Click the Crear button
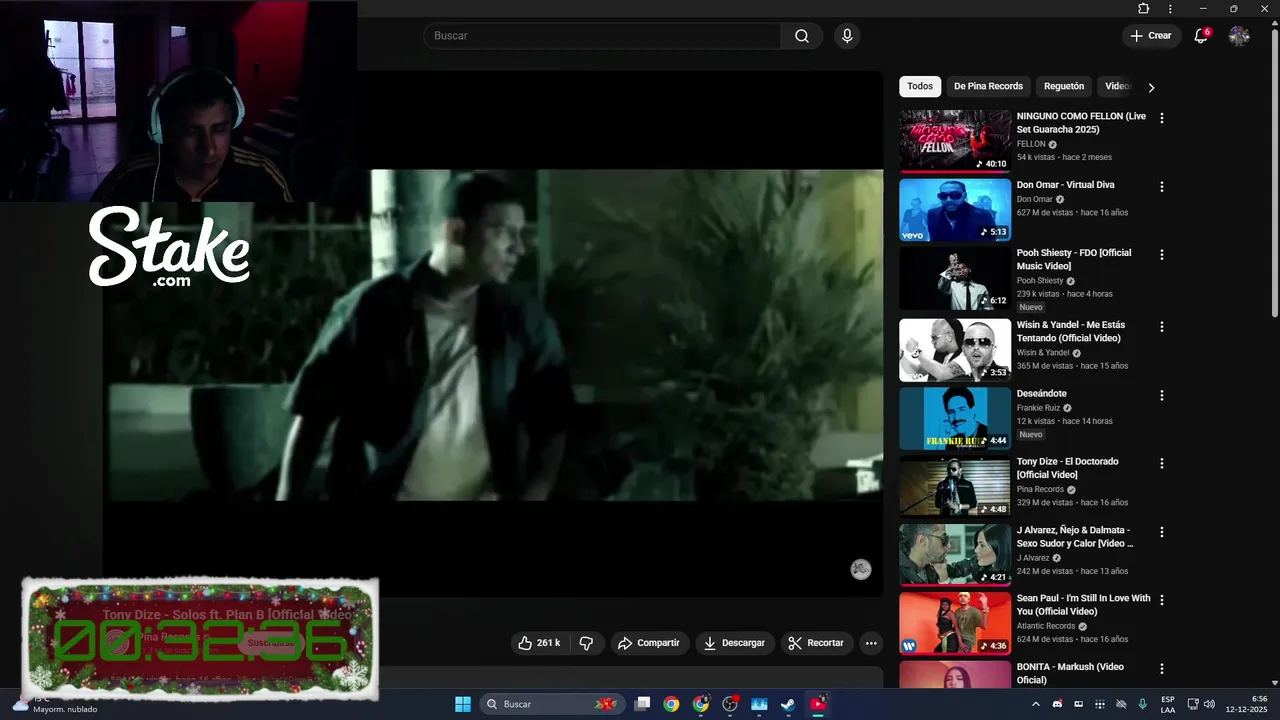1280x720 pixels. click(x=1151, y=36)
